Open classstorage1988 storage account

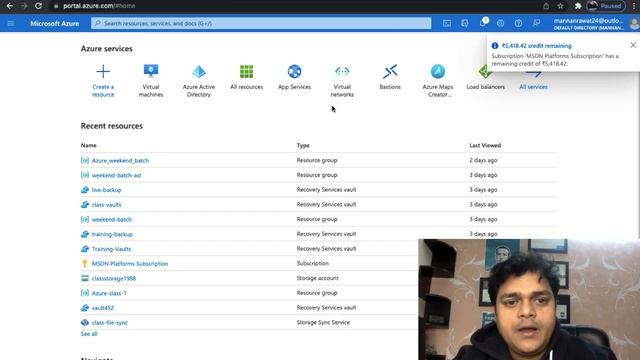click(113, 278)
